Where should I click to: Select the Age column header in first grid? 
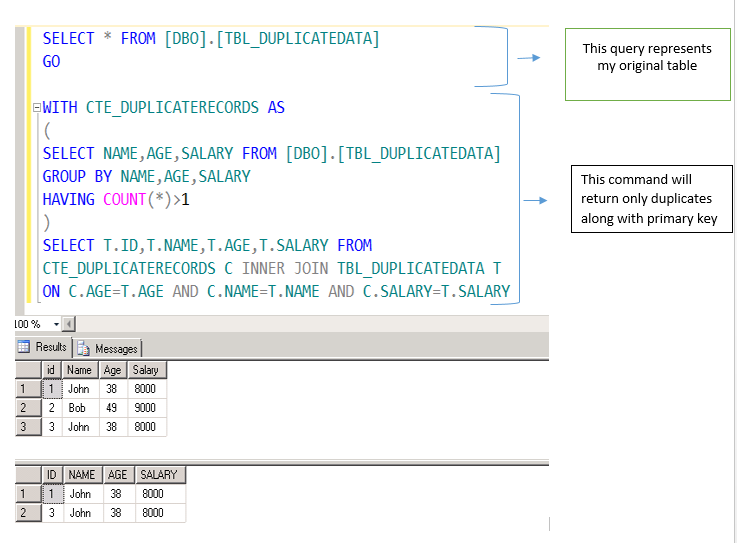coord(113,370)
